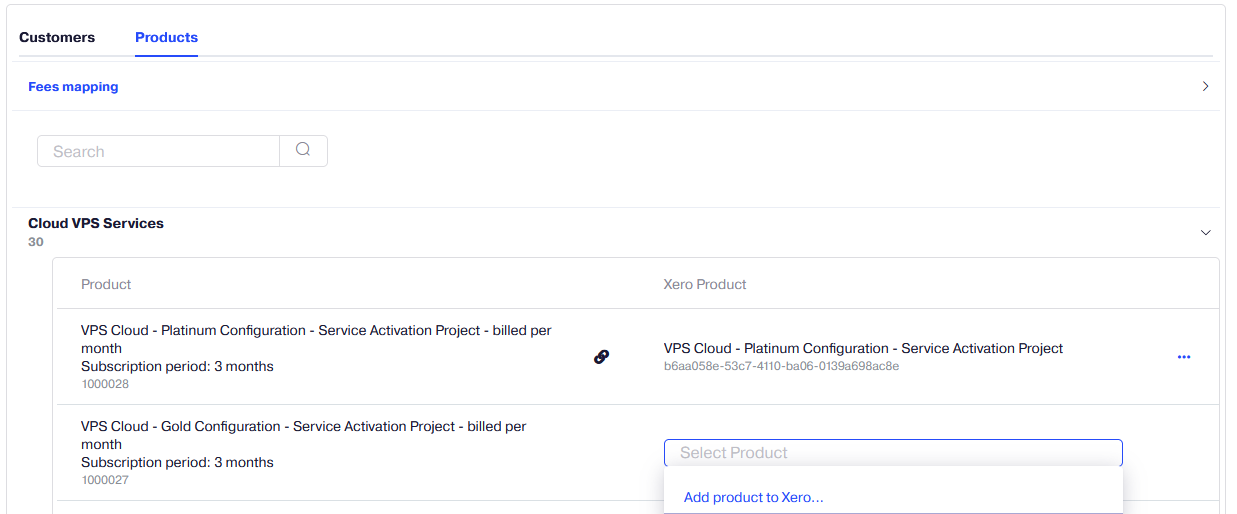Click Subscription period text in Platinum row
1237x514 pixels.
177,366
